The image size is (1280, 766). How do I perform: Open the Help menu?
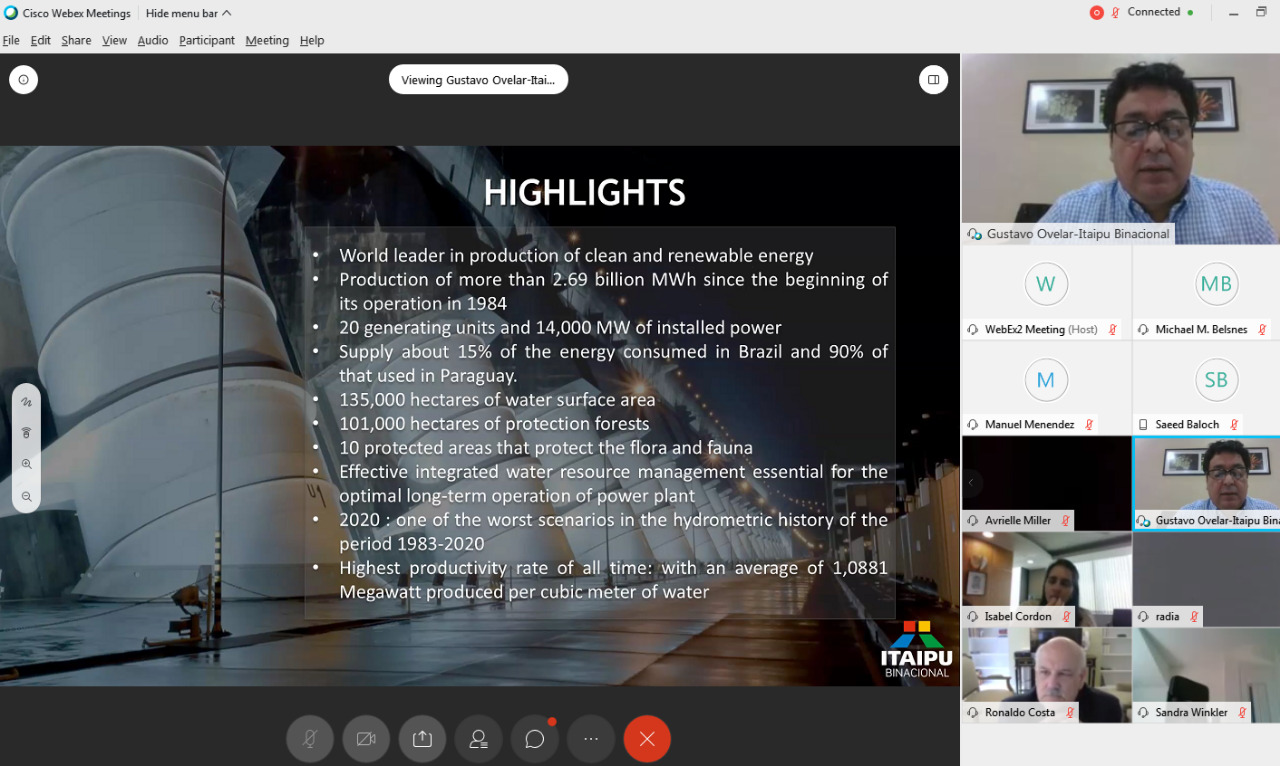[x=312, y=40]
